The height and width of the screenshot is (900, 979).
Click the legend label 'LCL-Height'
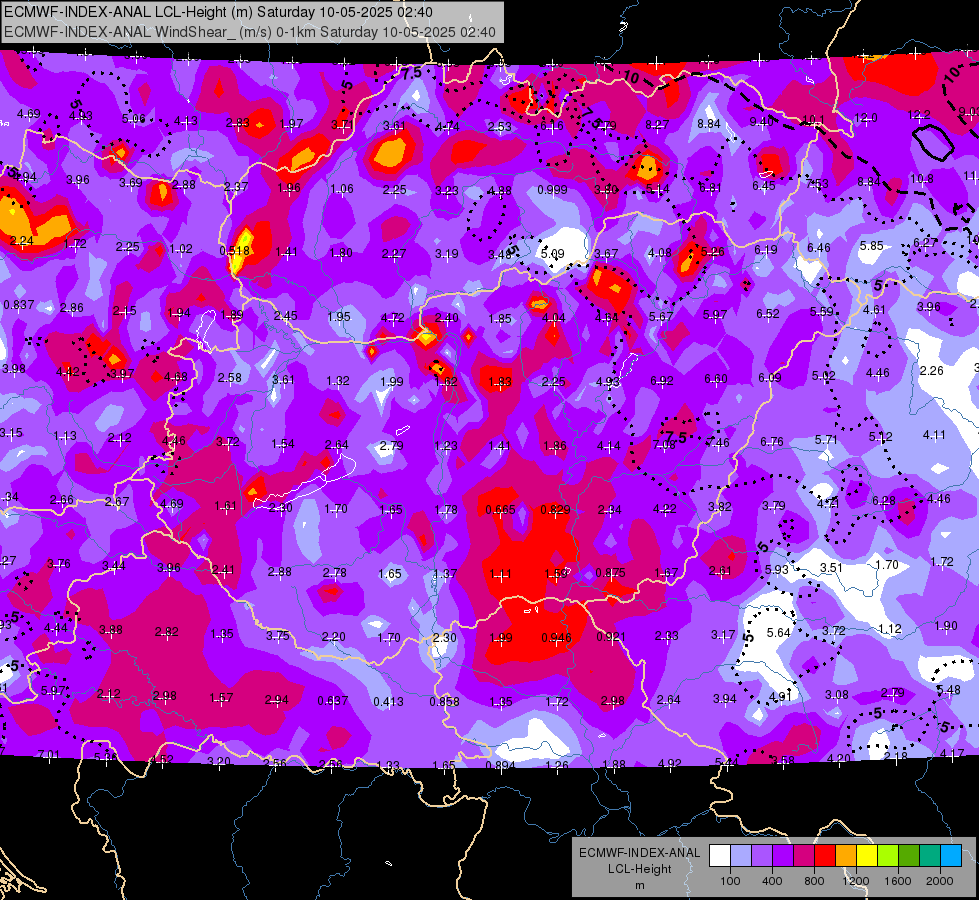[639, 869]
